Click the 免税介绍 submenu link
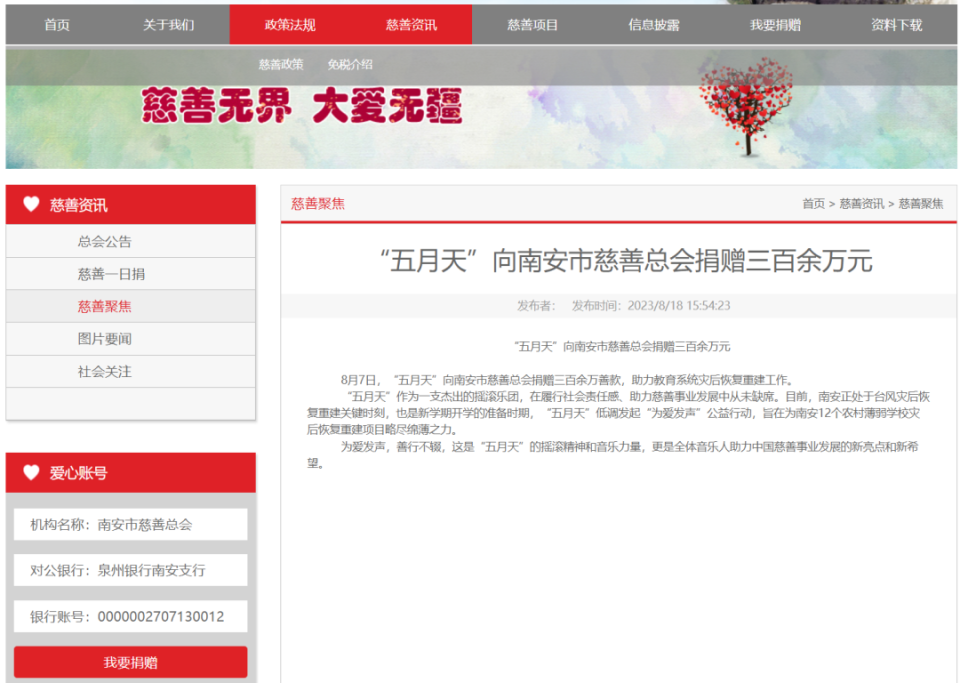 click(x=350, y=64)
